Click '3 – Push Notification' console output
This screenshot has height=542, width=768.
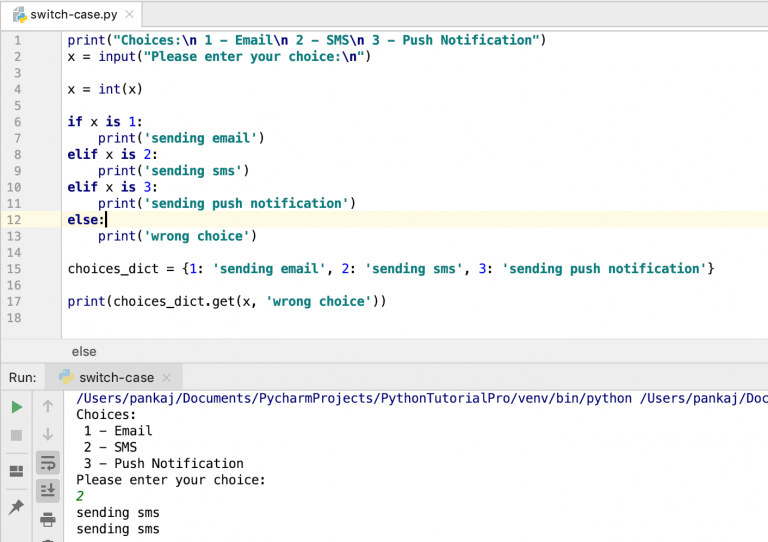pos(164,463)
